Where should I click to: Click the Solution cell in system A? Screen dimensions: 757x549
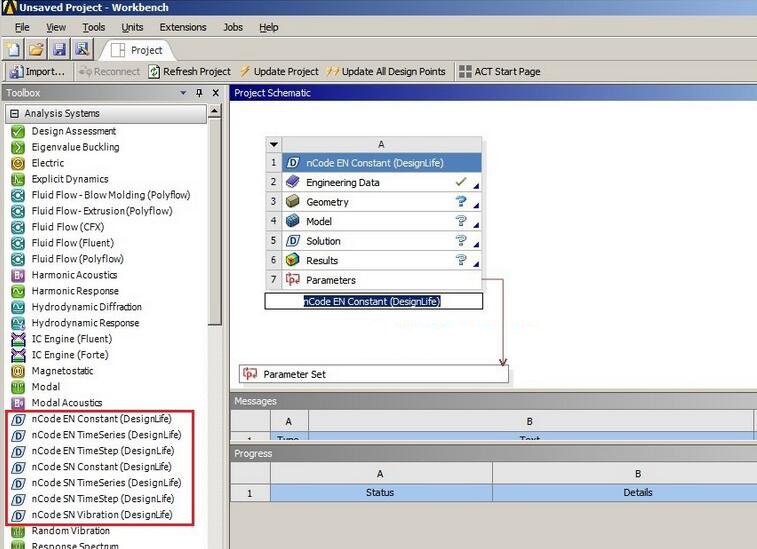(381, 241)
